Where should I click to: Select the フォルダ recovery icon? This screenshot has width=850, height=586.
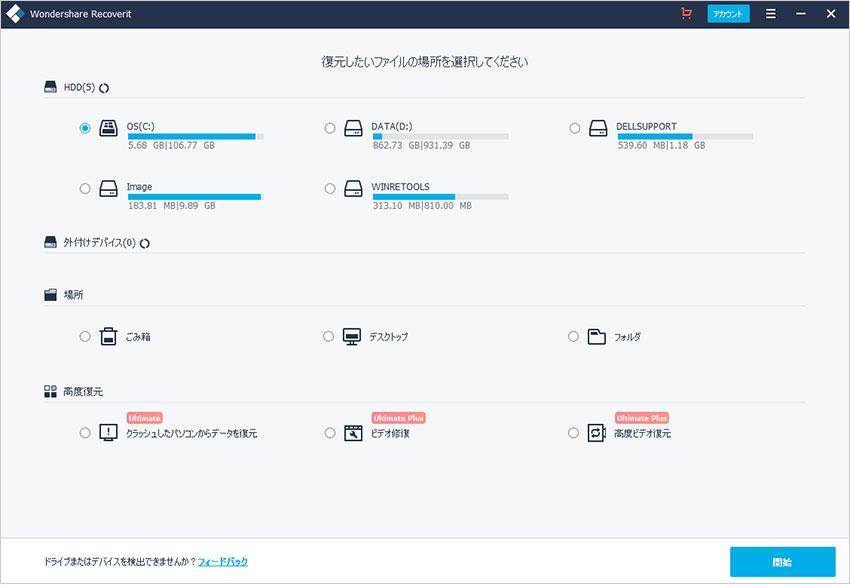point(598,337)
